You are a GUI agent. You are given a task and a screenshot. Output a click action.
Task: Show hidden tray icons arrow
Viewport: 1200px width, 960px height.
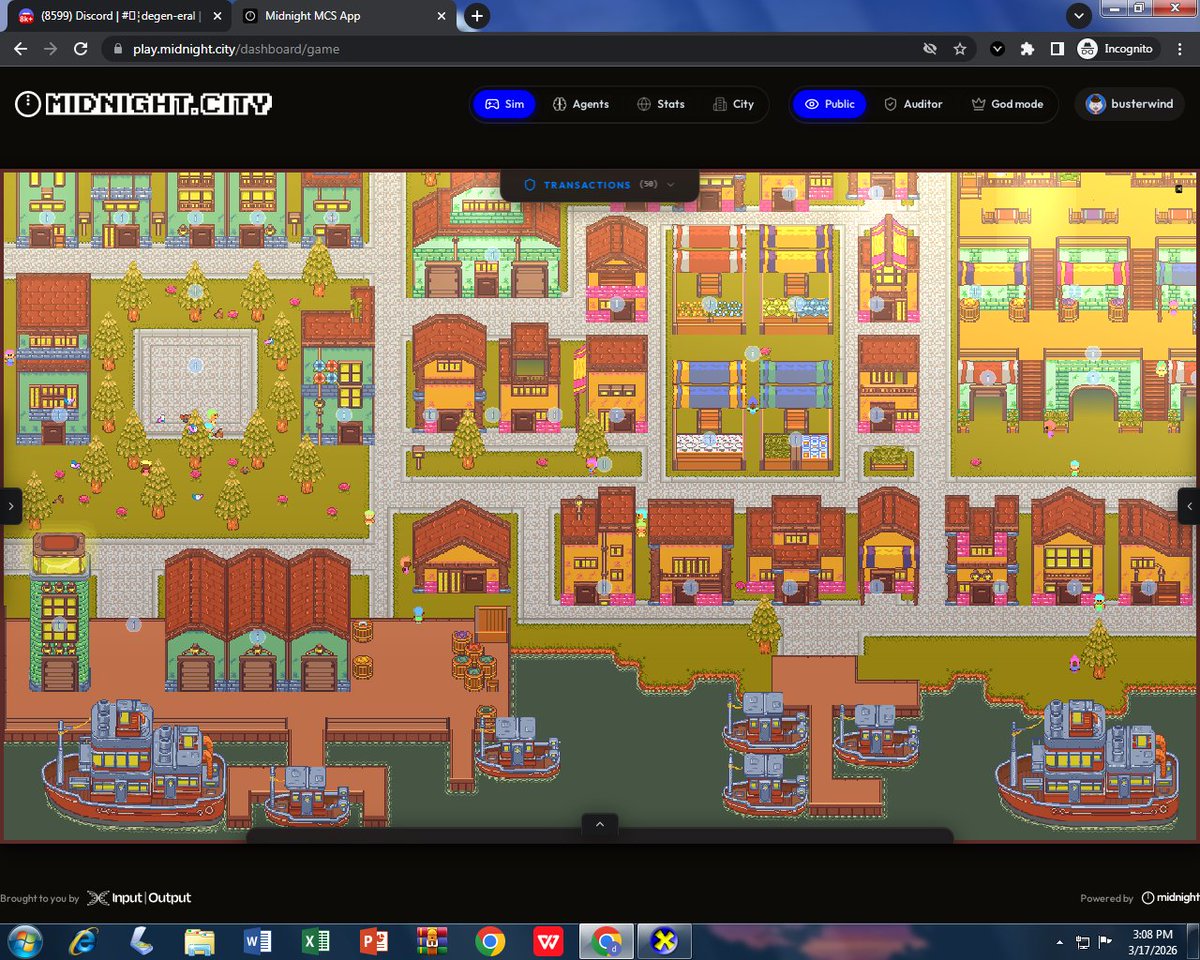(1060, 942)
